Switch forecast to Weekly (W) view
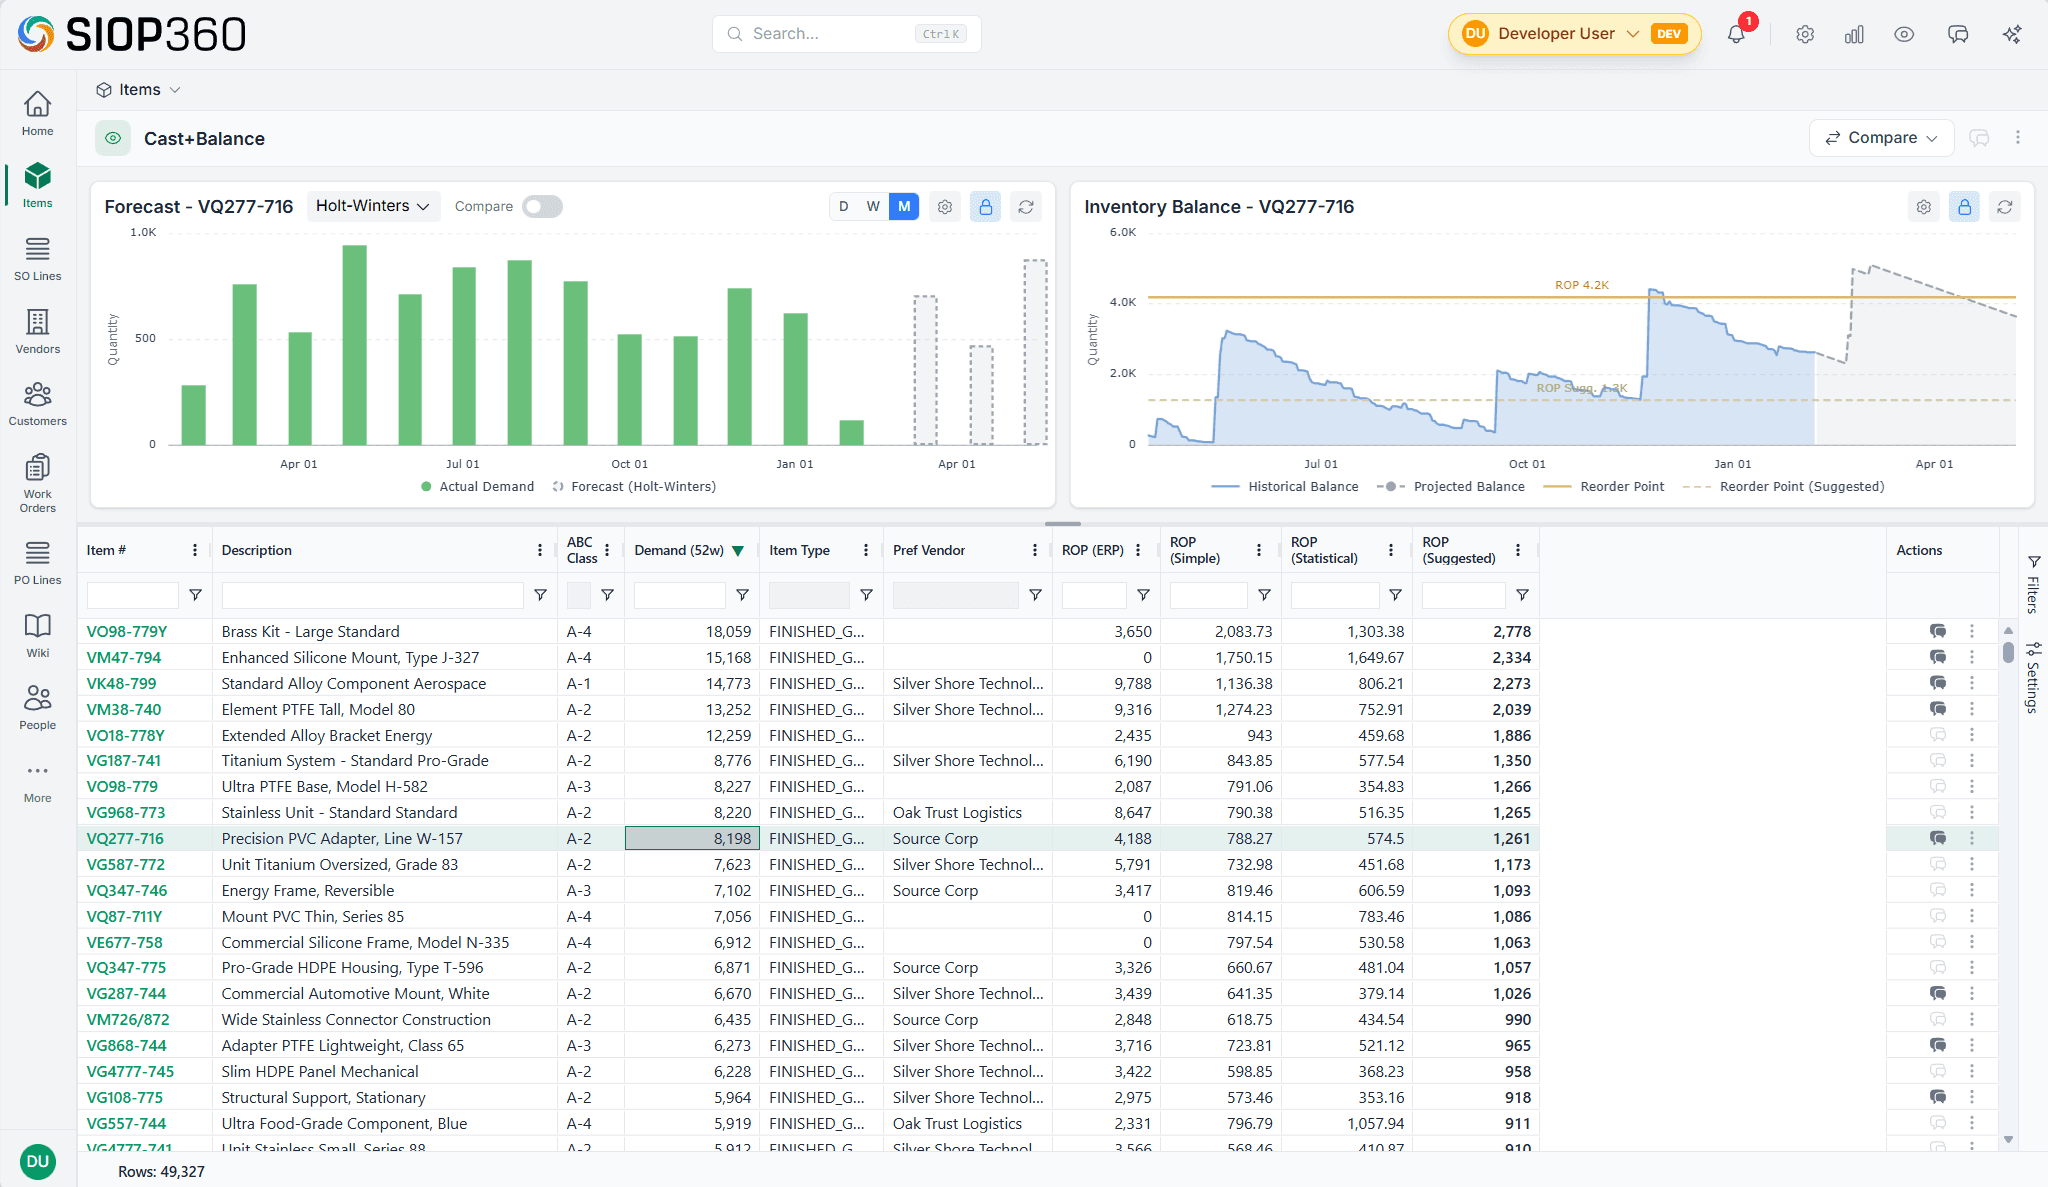Screen dimensions: 2048x1187 point(873,206)
